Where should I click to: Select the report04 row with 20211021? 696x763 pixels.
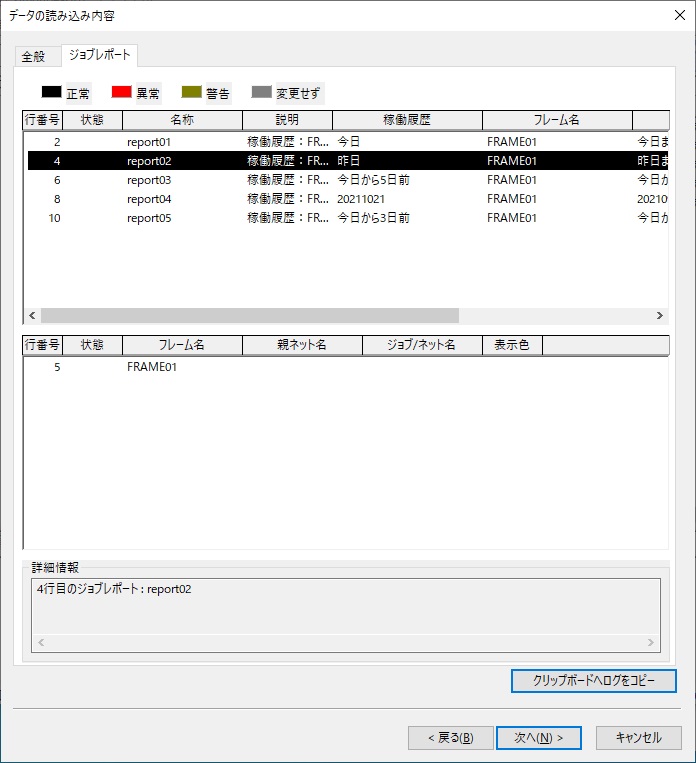348,199
